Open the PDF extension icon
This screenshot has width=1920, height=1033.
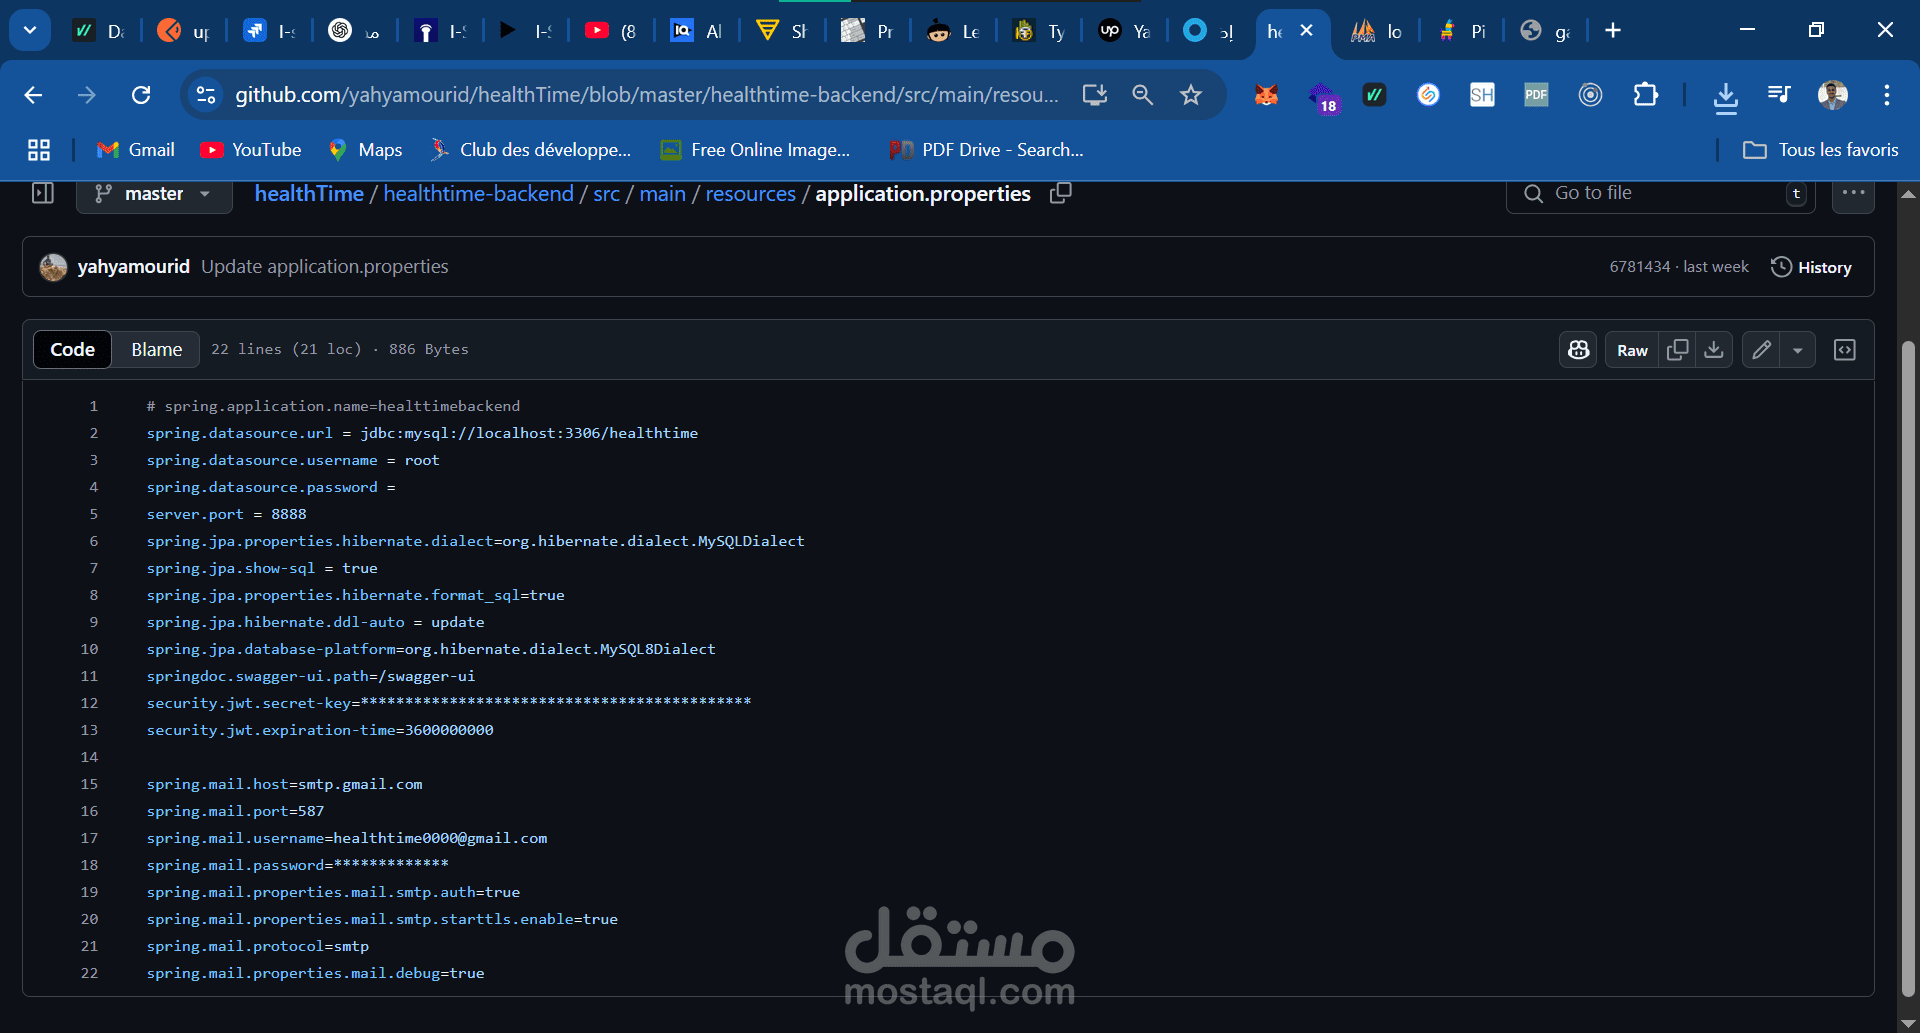(1536, 95)
